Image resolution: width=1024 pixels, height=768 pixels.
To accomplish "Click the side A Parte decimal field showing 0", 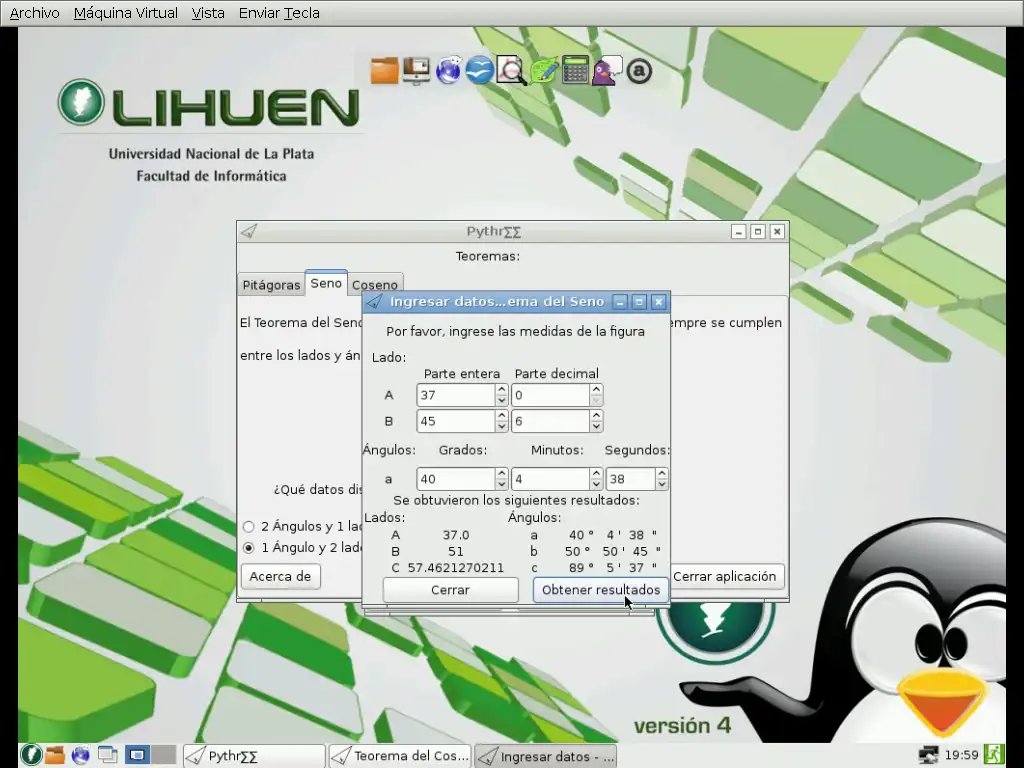I will [x=551, y=395].
